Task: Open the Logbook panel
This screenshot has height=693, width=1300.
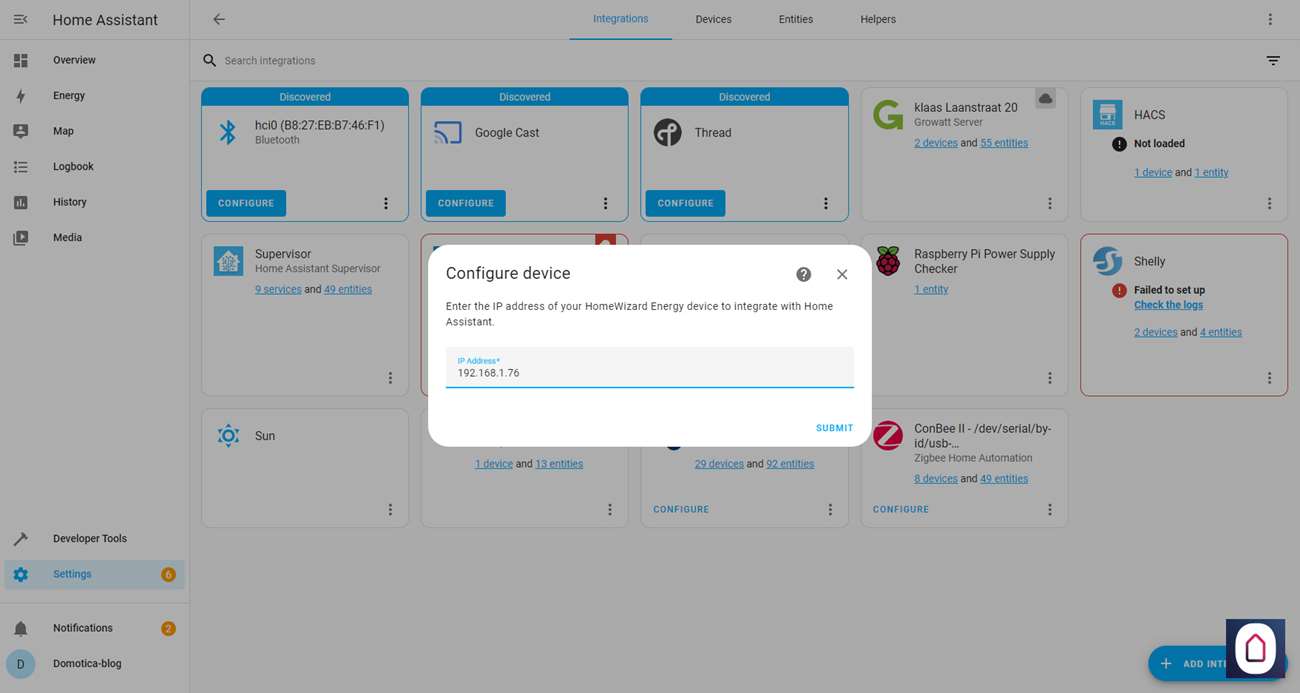Action: point(94,167)
